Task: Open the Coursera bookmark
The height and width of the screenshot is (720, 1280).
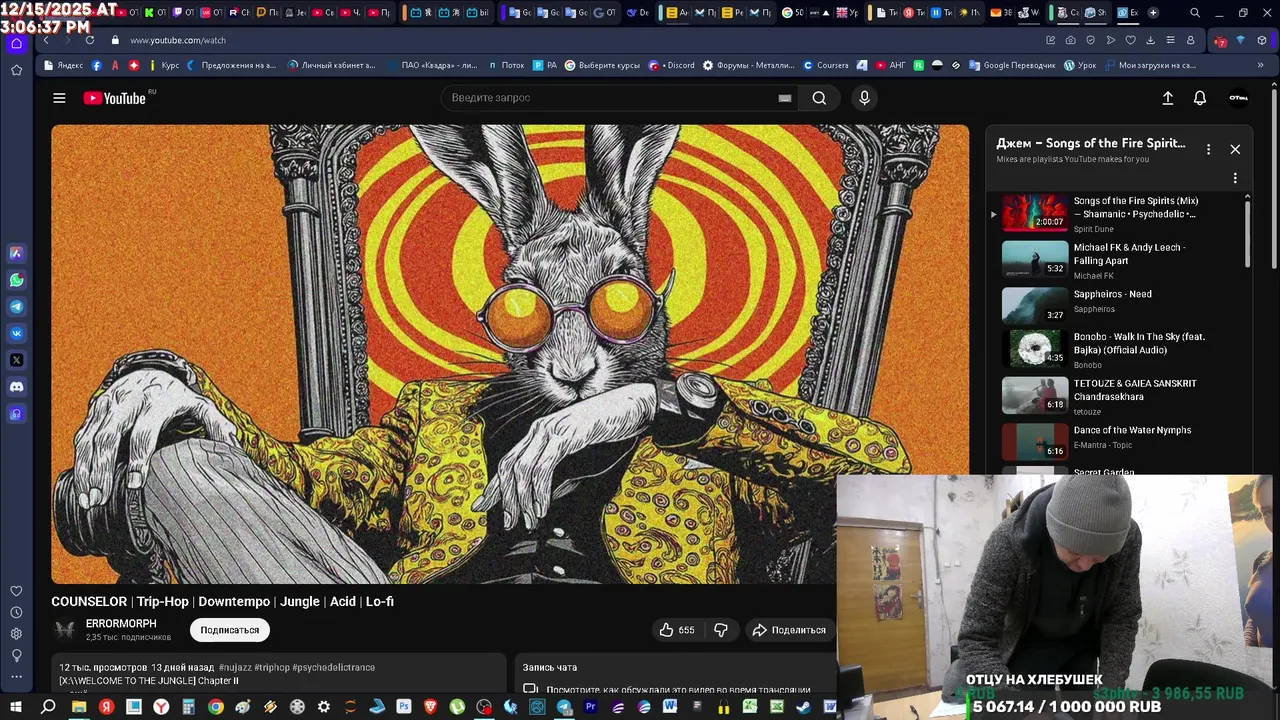Action: tap(825, 65)
